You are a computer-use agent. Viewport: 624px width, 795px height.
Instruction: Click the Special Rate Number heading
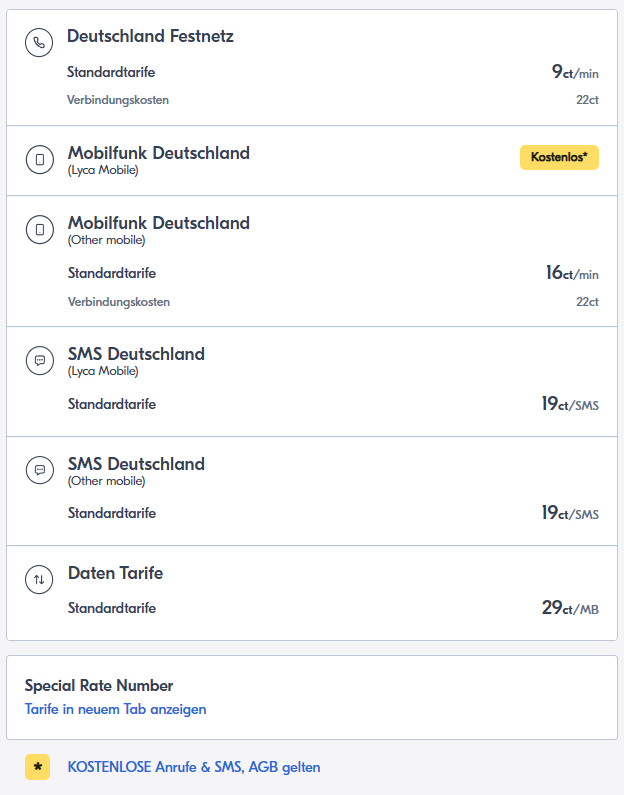(99, 686)
